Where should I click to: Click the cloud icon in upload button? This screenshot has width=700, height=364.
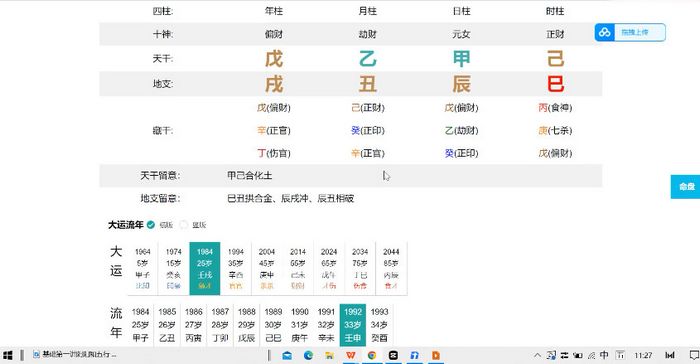click(604, 33)
